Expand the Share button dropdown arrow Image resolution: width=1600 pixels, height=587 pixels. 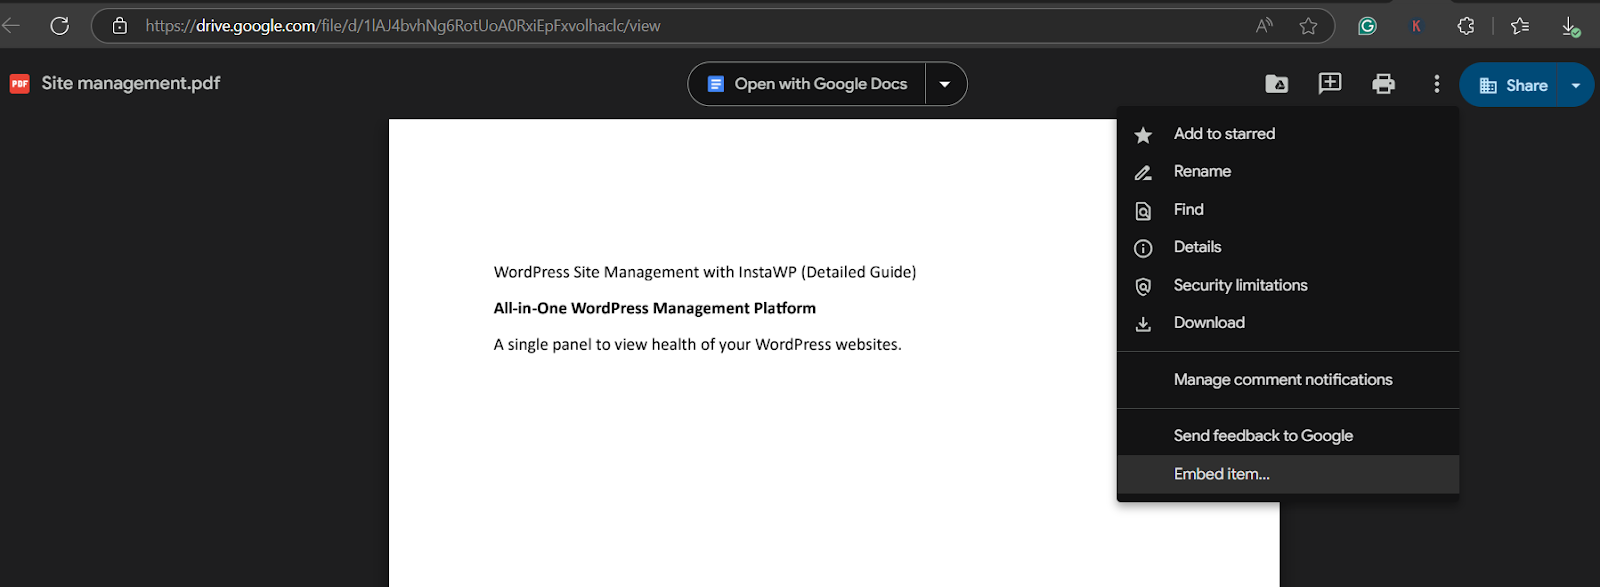click(1576, 86)
